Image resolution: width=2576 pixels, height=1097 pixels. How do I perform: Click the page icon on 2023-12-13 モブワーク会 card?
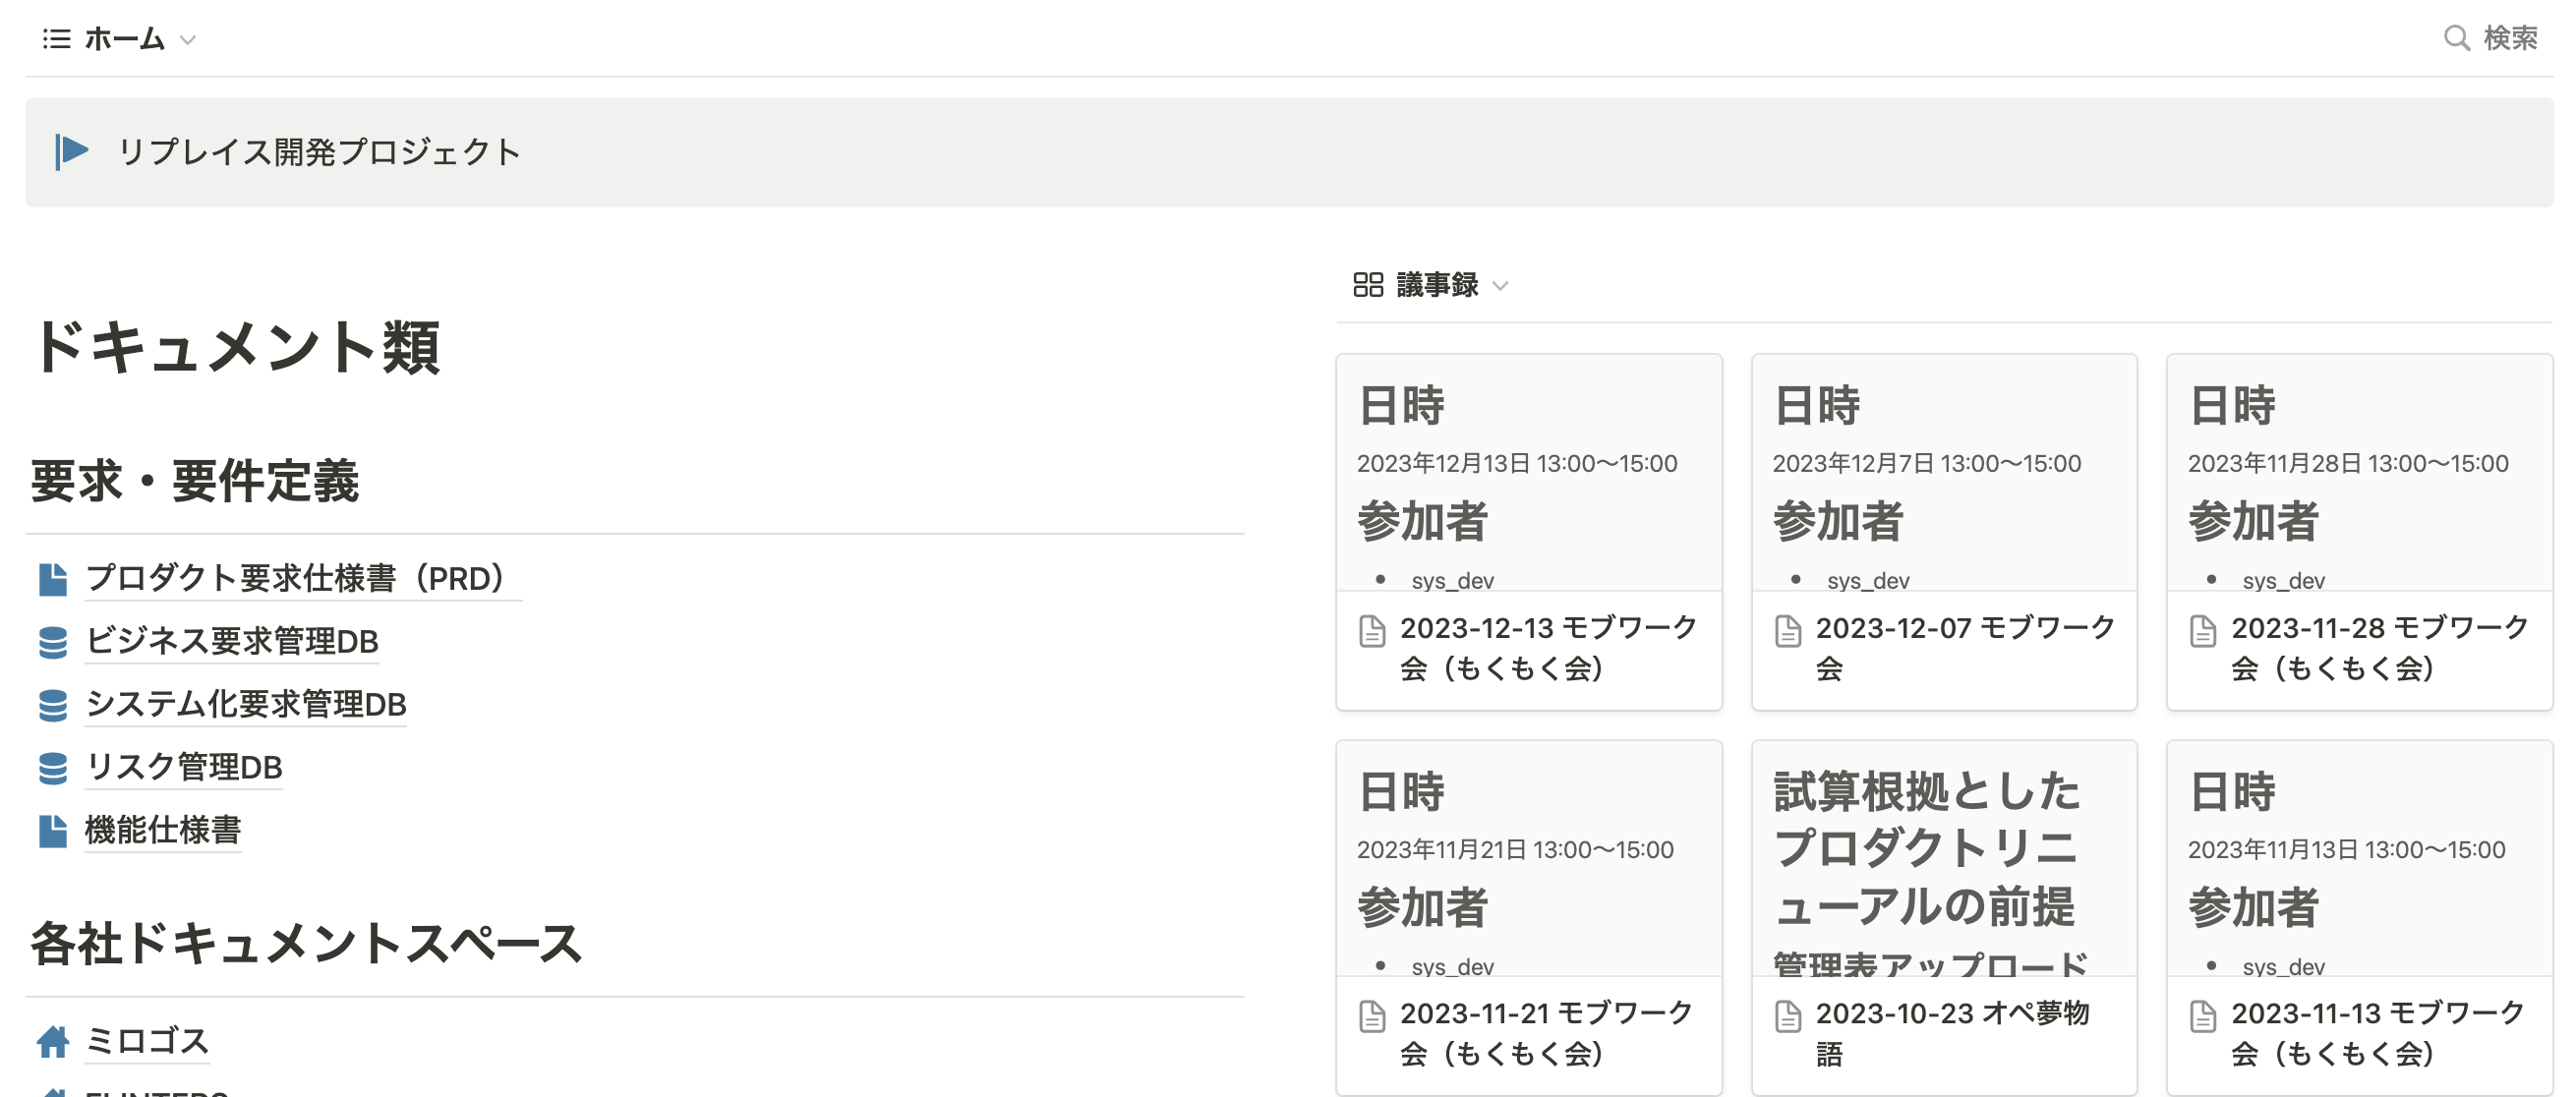click(x=1371, y=633)
